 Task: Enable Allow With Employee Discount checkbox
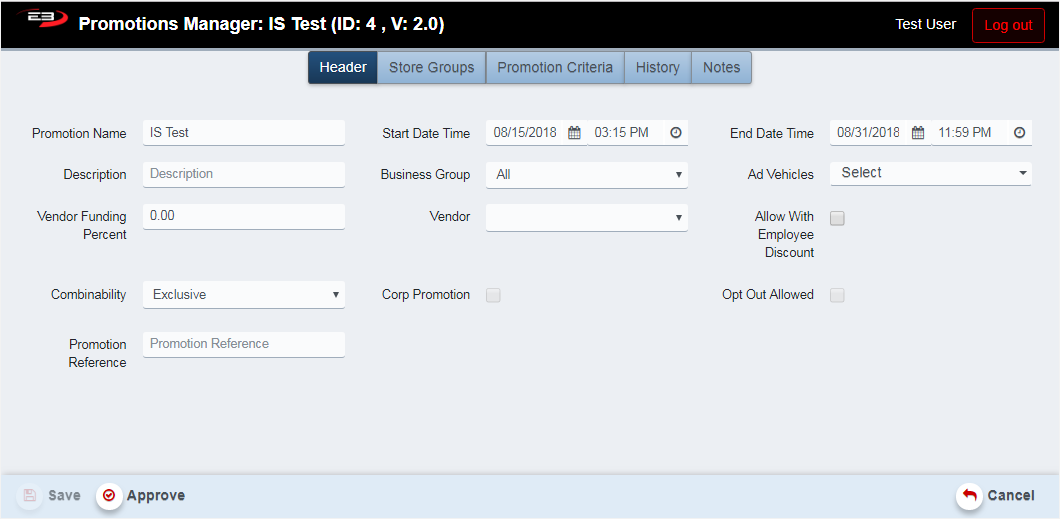pyautogui.click(x=837, y=219)
